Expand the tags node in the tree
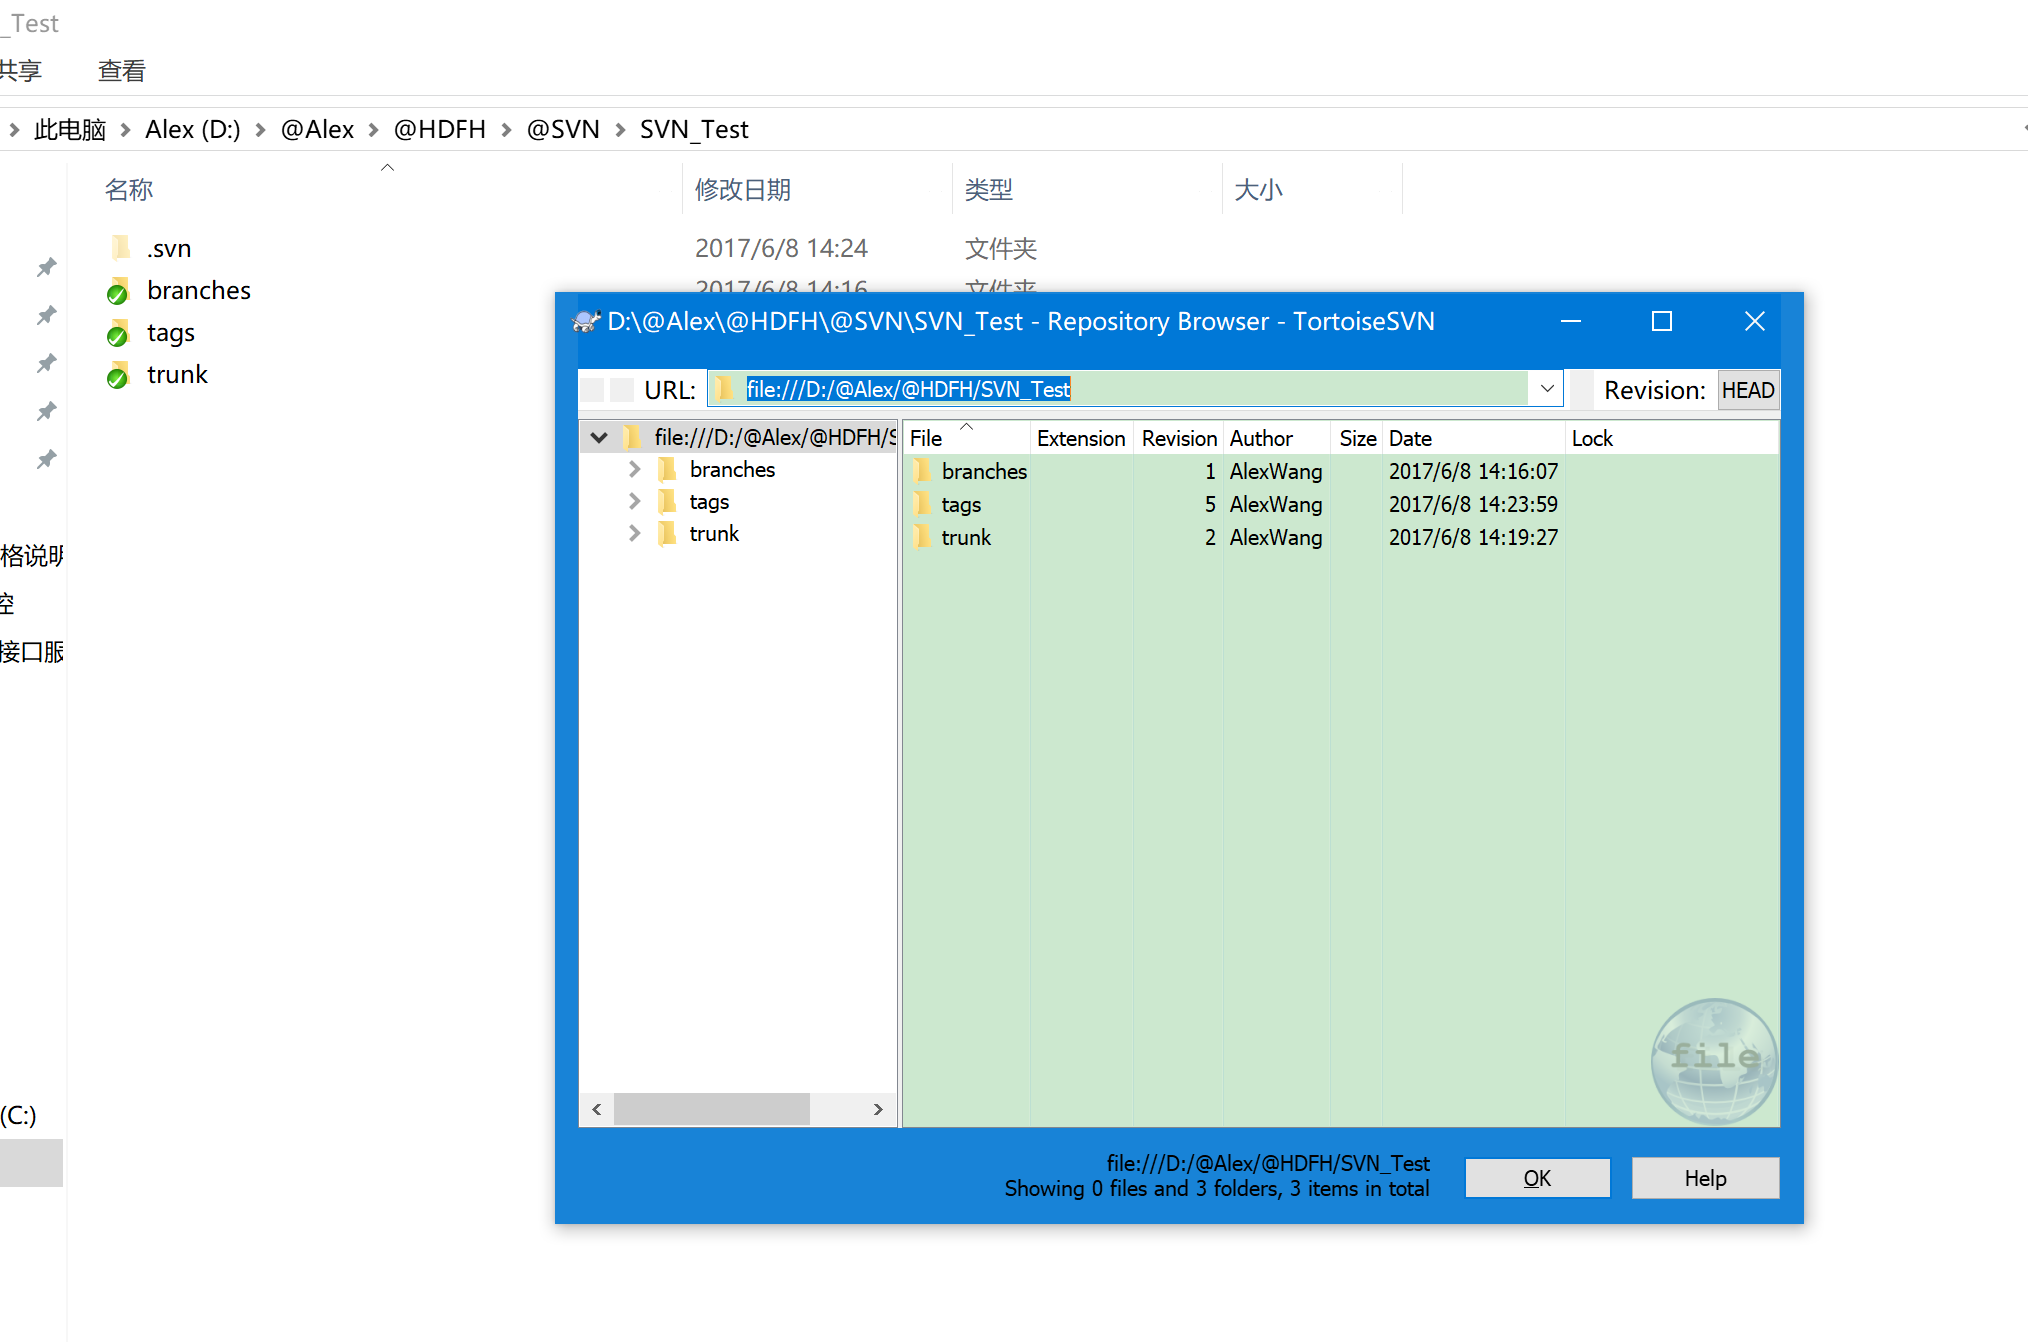2028x1342 pixels. pyautogui.click(x=635, y=501)
